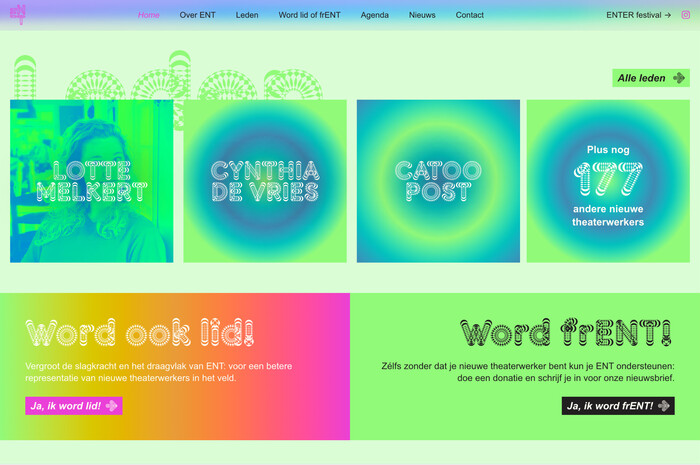The width and height of the screenshot is (700, 465).
Task: Open the Instagram icon link
Action: [x=686, y=15]
